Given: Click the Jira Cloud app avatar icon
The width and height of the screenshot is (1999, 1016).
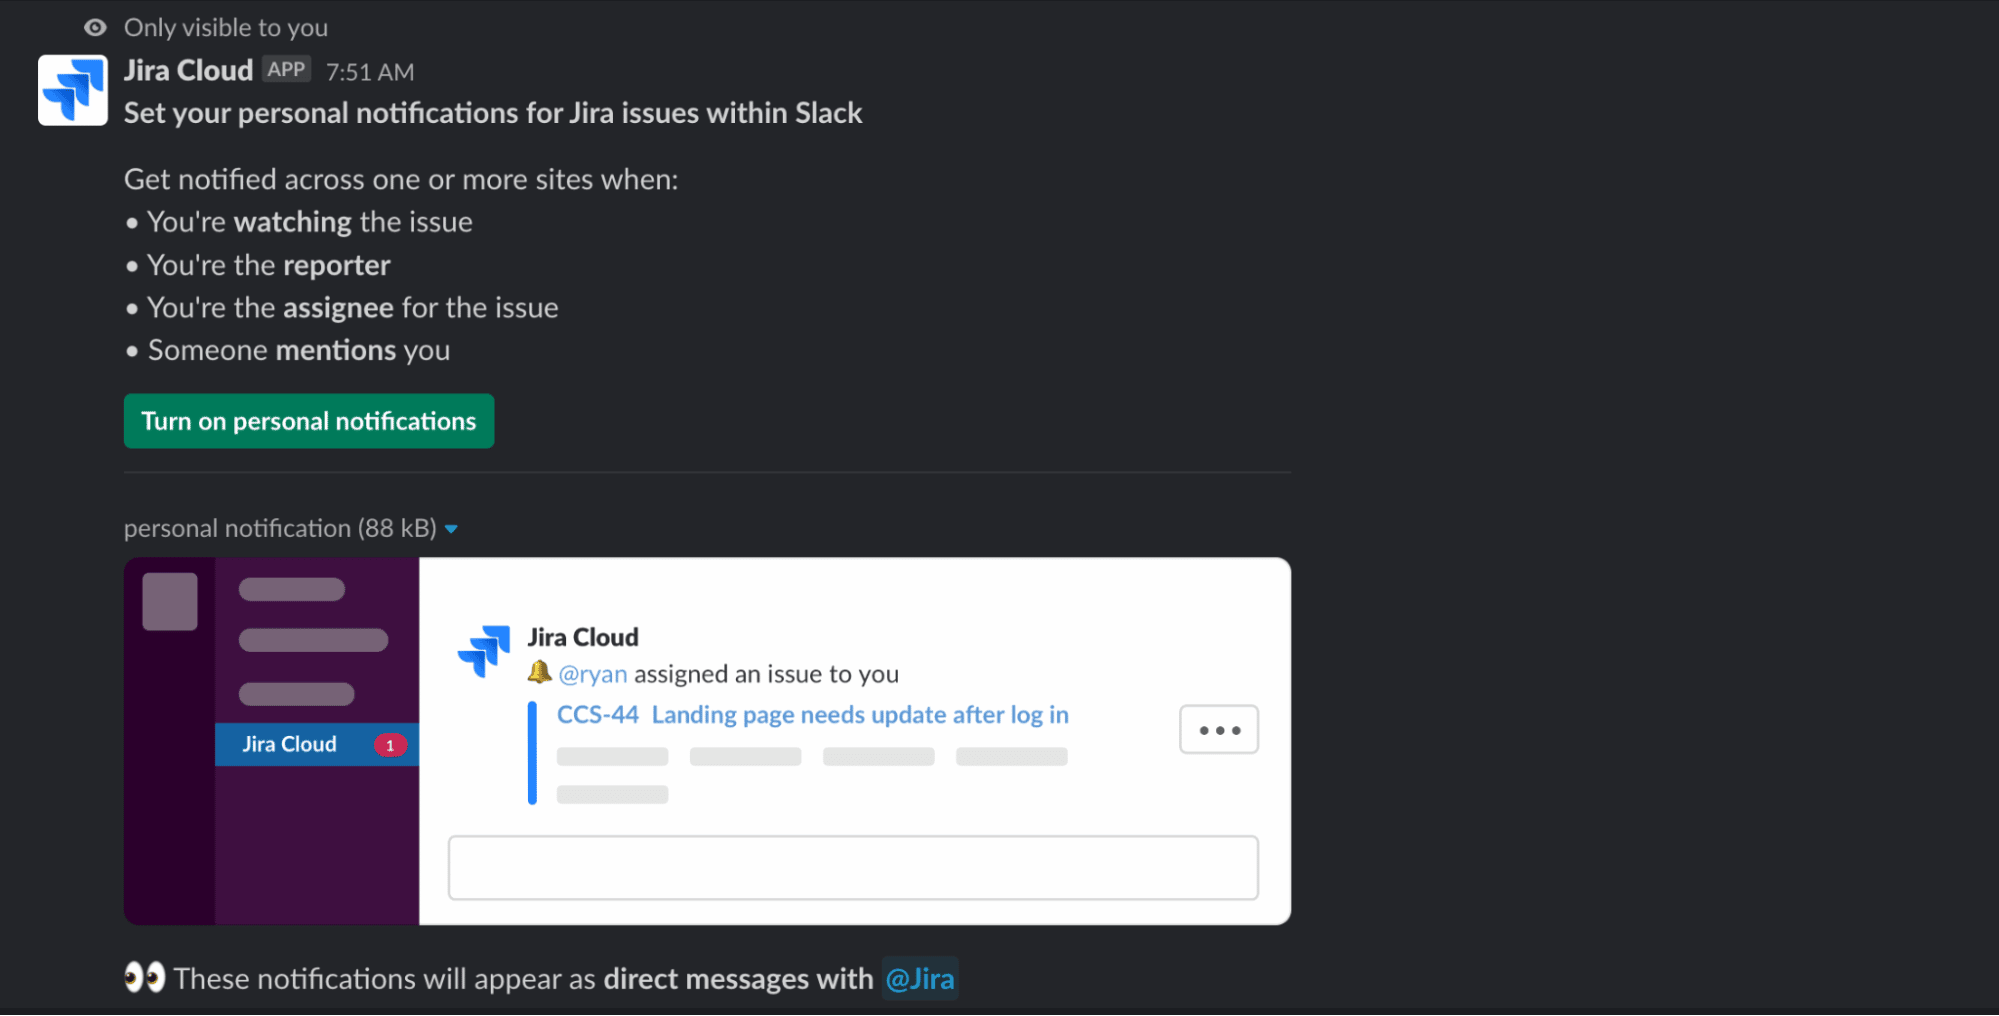Looking at the screenshot, I should 73,90.
